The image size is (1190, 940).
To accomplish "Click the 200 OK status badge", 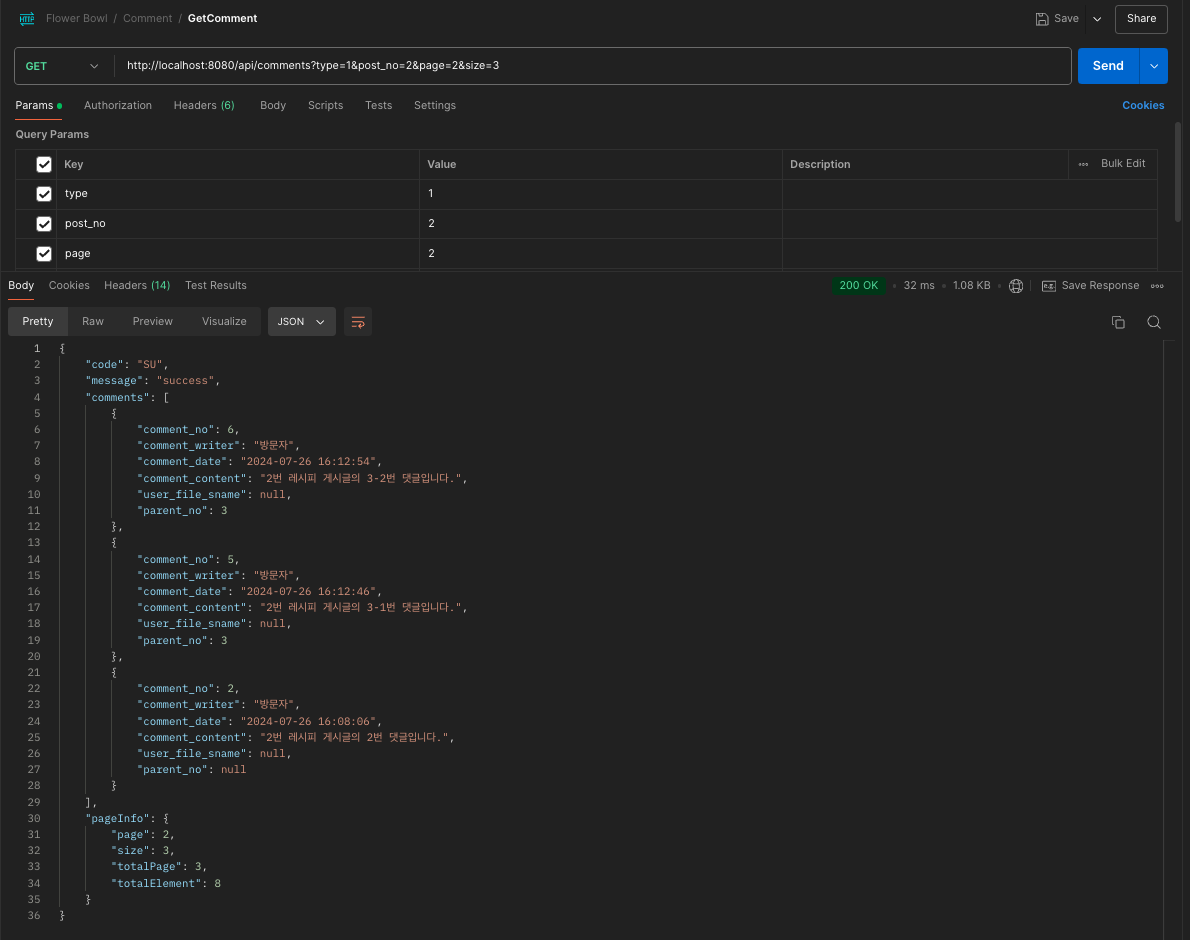I will pyautogui.click(x=858, y=286).
